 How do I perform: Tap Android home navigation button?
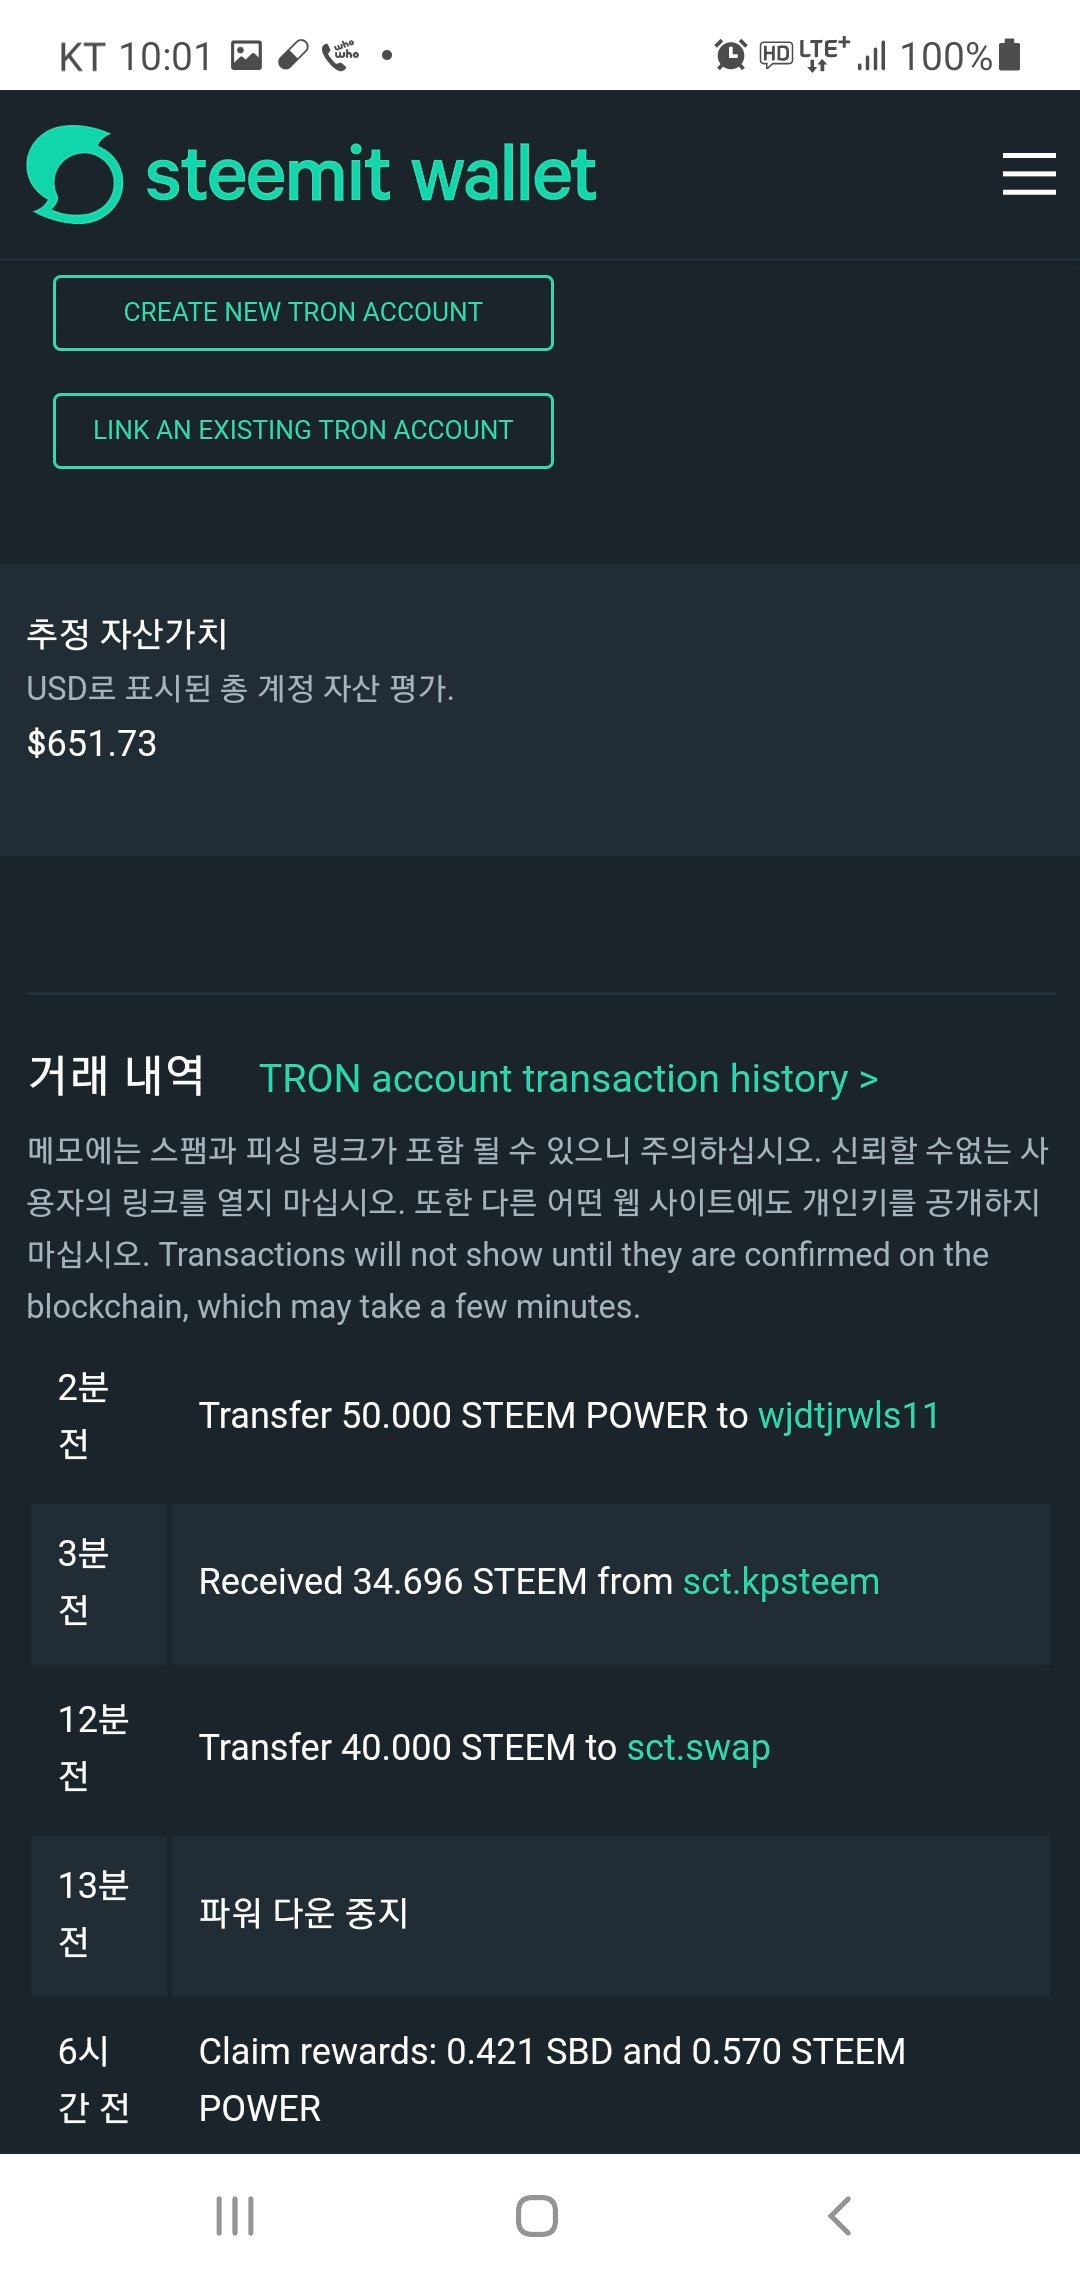(x=537, y=2216)
